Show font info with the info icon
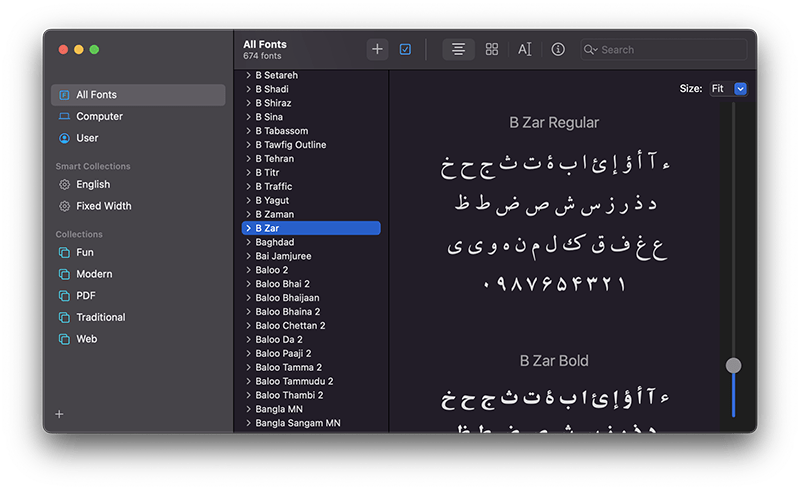 point(558,49)
